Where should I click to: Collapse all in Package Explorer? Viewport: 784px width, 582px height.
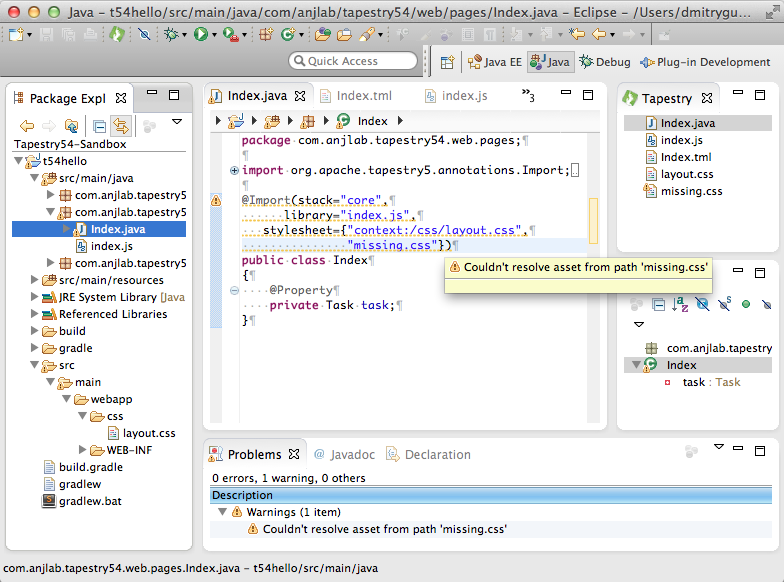tap(100, 126)
